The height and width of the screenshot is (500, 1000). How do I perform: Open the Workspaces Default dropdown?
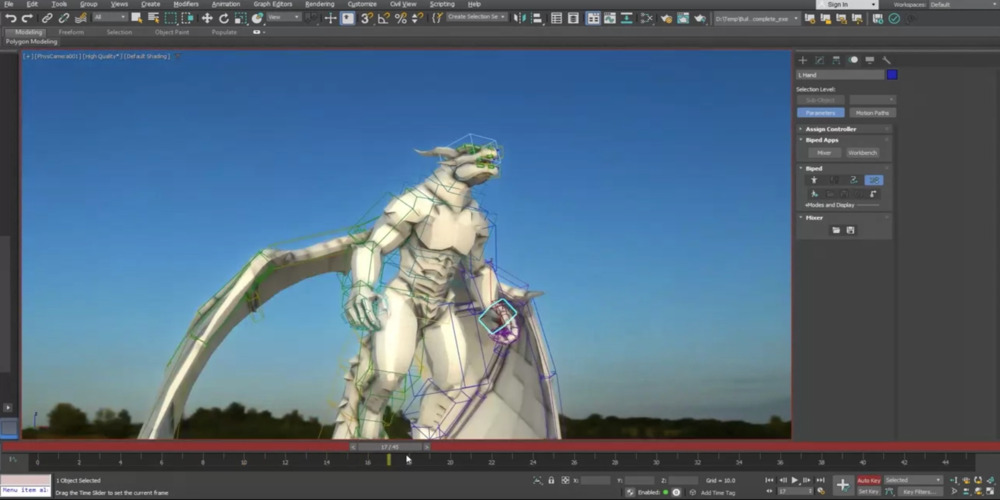pyautogui.click(x=962, y=4)
